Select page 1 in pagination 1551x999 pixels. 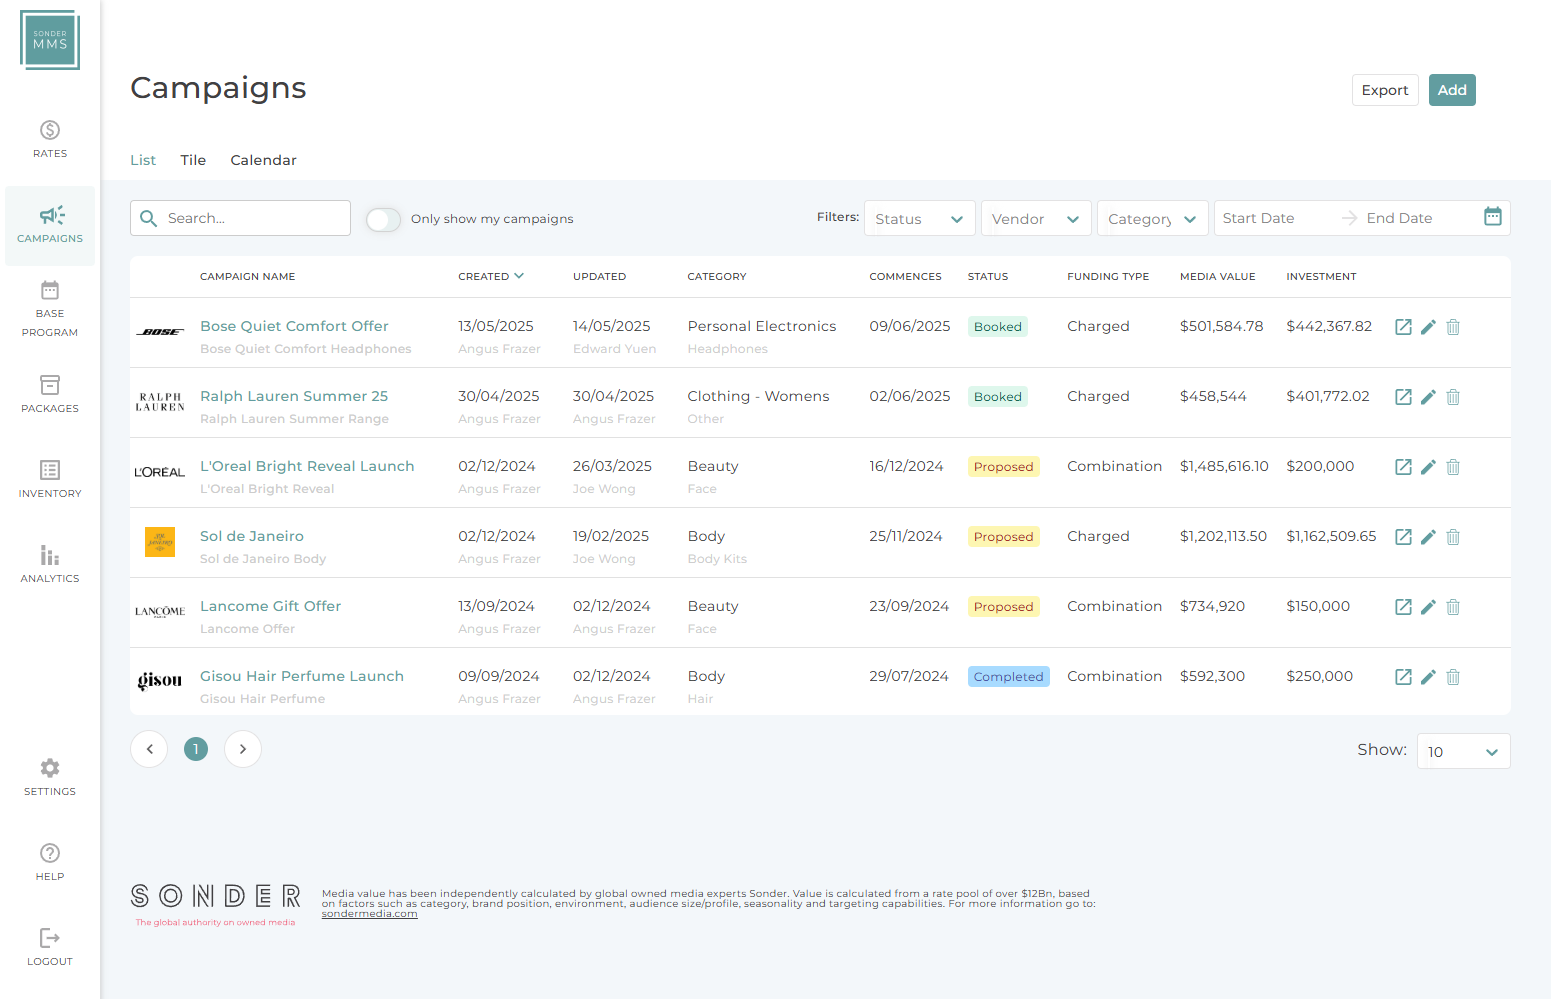[196, 749]
